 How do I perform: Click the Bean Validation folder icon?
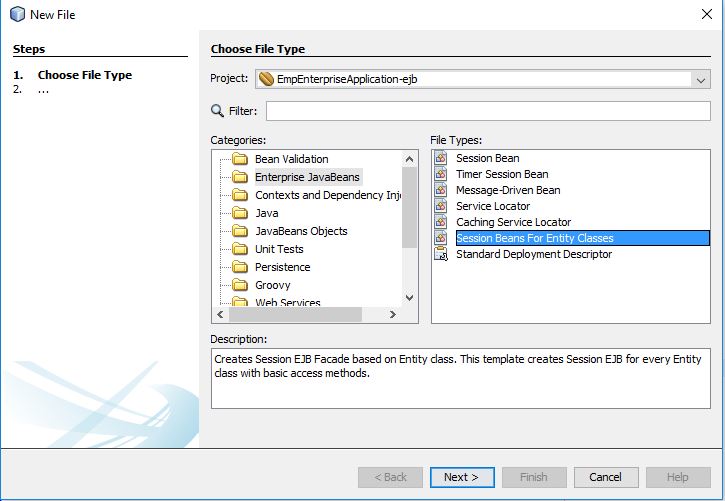[x=240, y=159]
